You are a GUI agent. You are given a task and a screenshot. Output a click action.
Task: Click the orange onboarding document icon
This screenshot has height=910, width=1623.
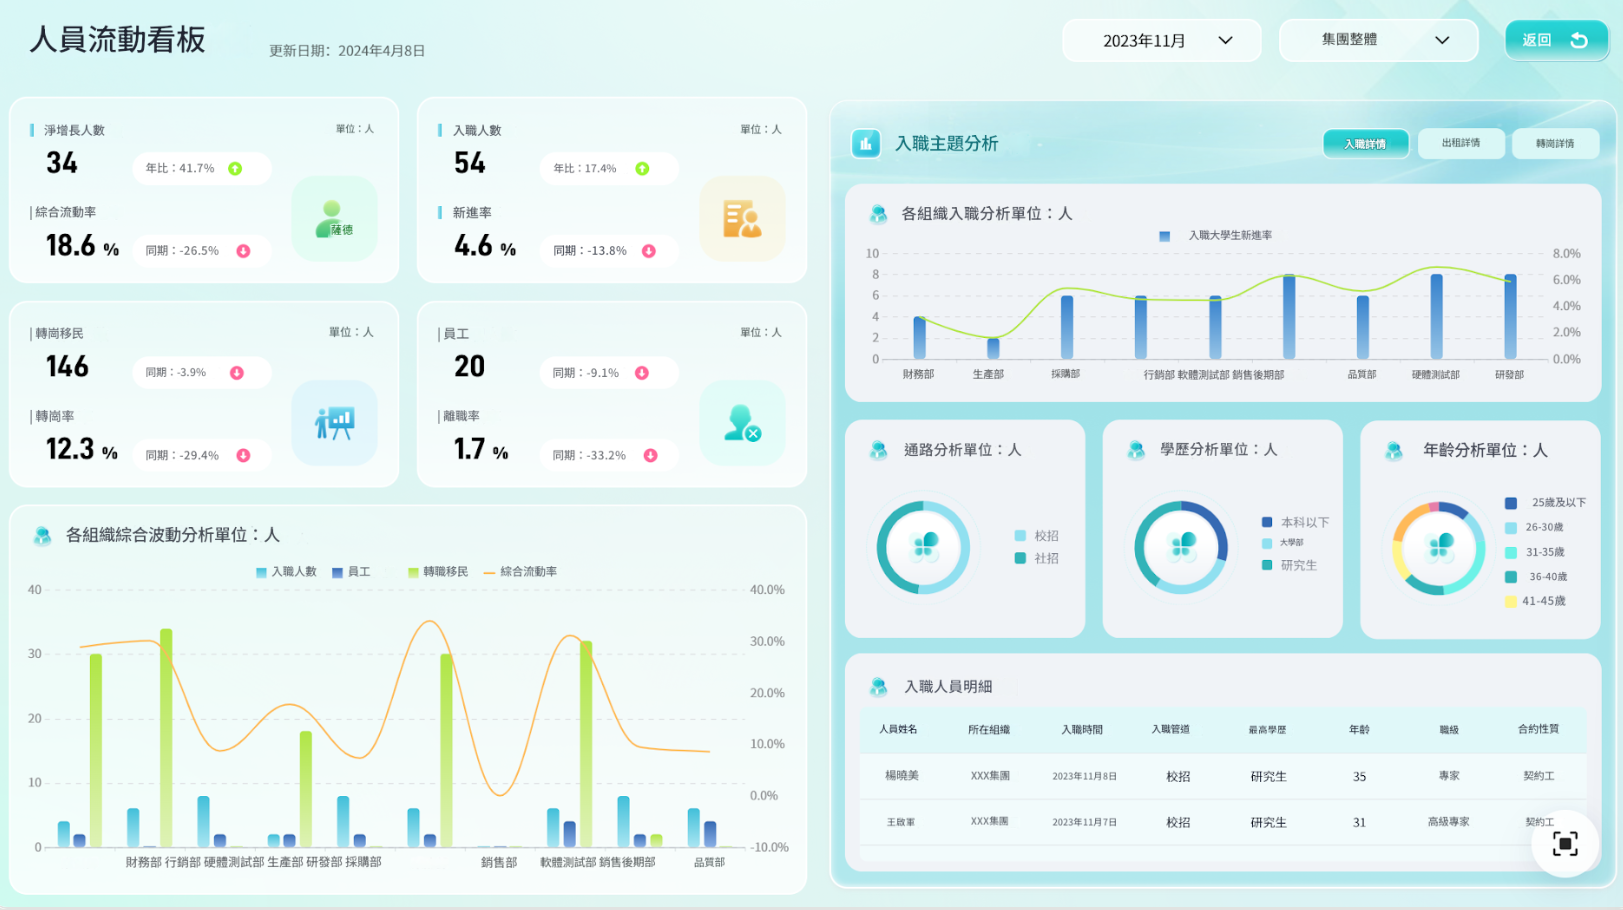click(x=742, y=219)
